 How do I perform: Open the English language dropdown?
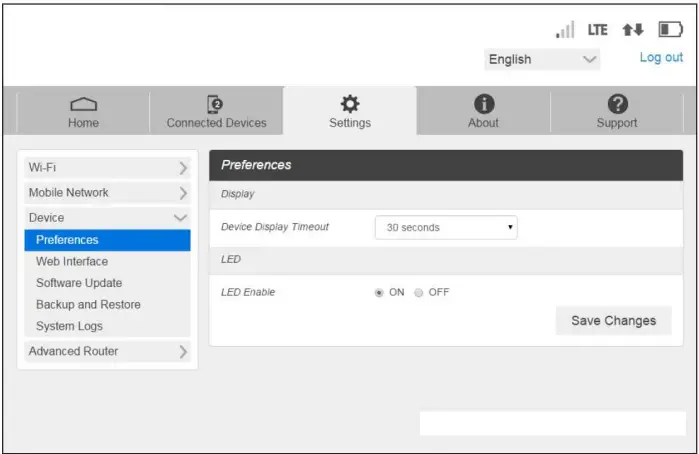pyautogui.click(x=542, y=59)
